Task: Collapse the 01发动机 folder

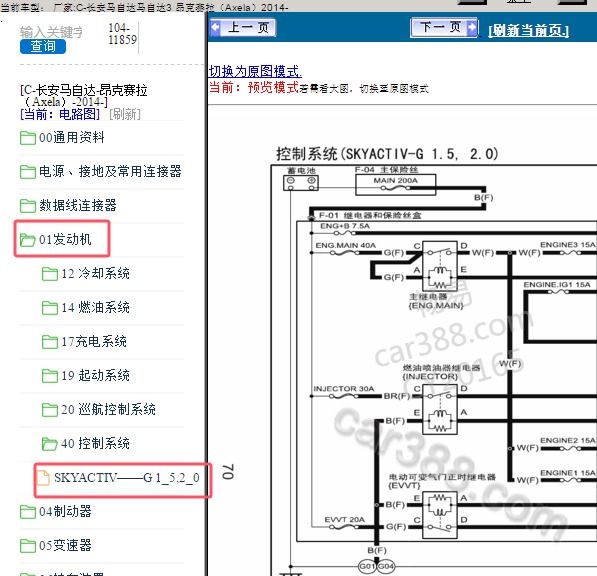Action: 65,239
